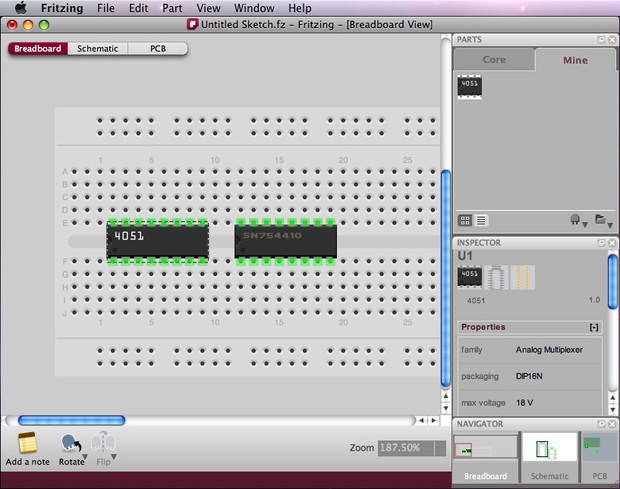
Task: Collapse the Properties section
Action: 594,327
